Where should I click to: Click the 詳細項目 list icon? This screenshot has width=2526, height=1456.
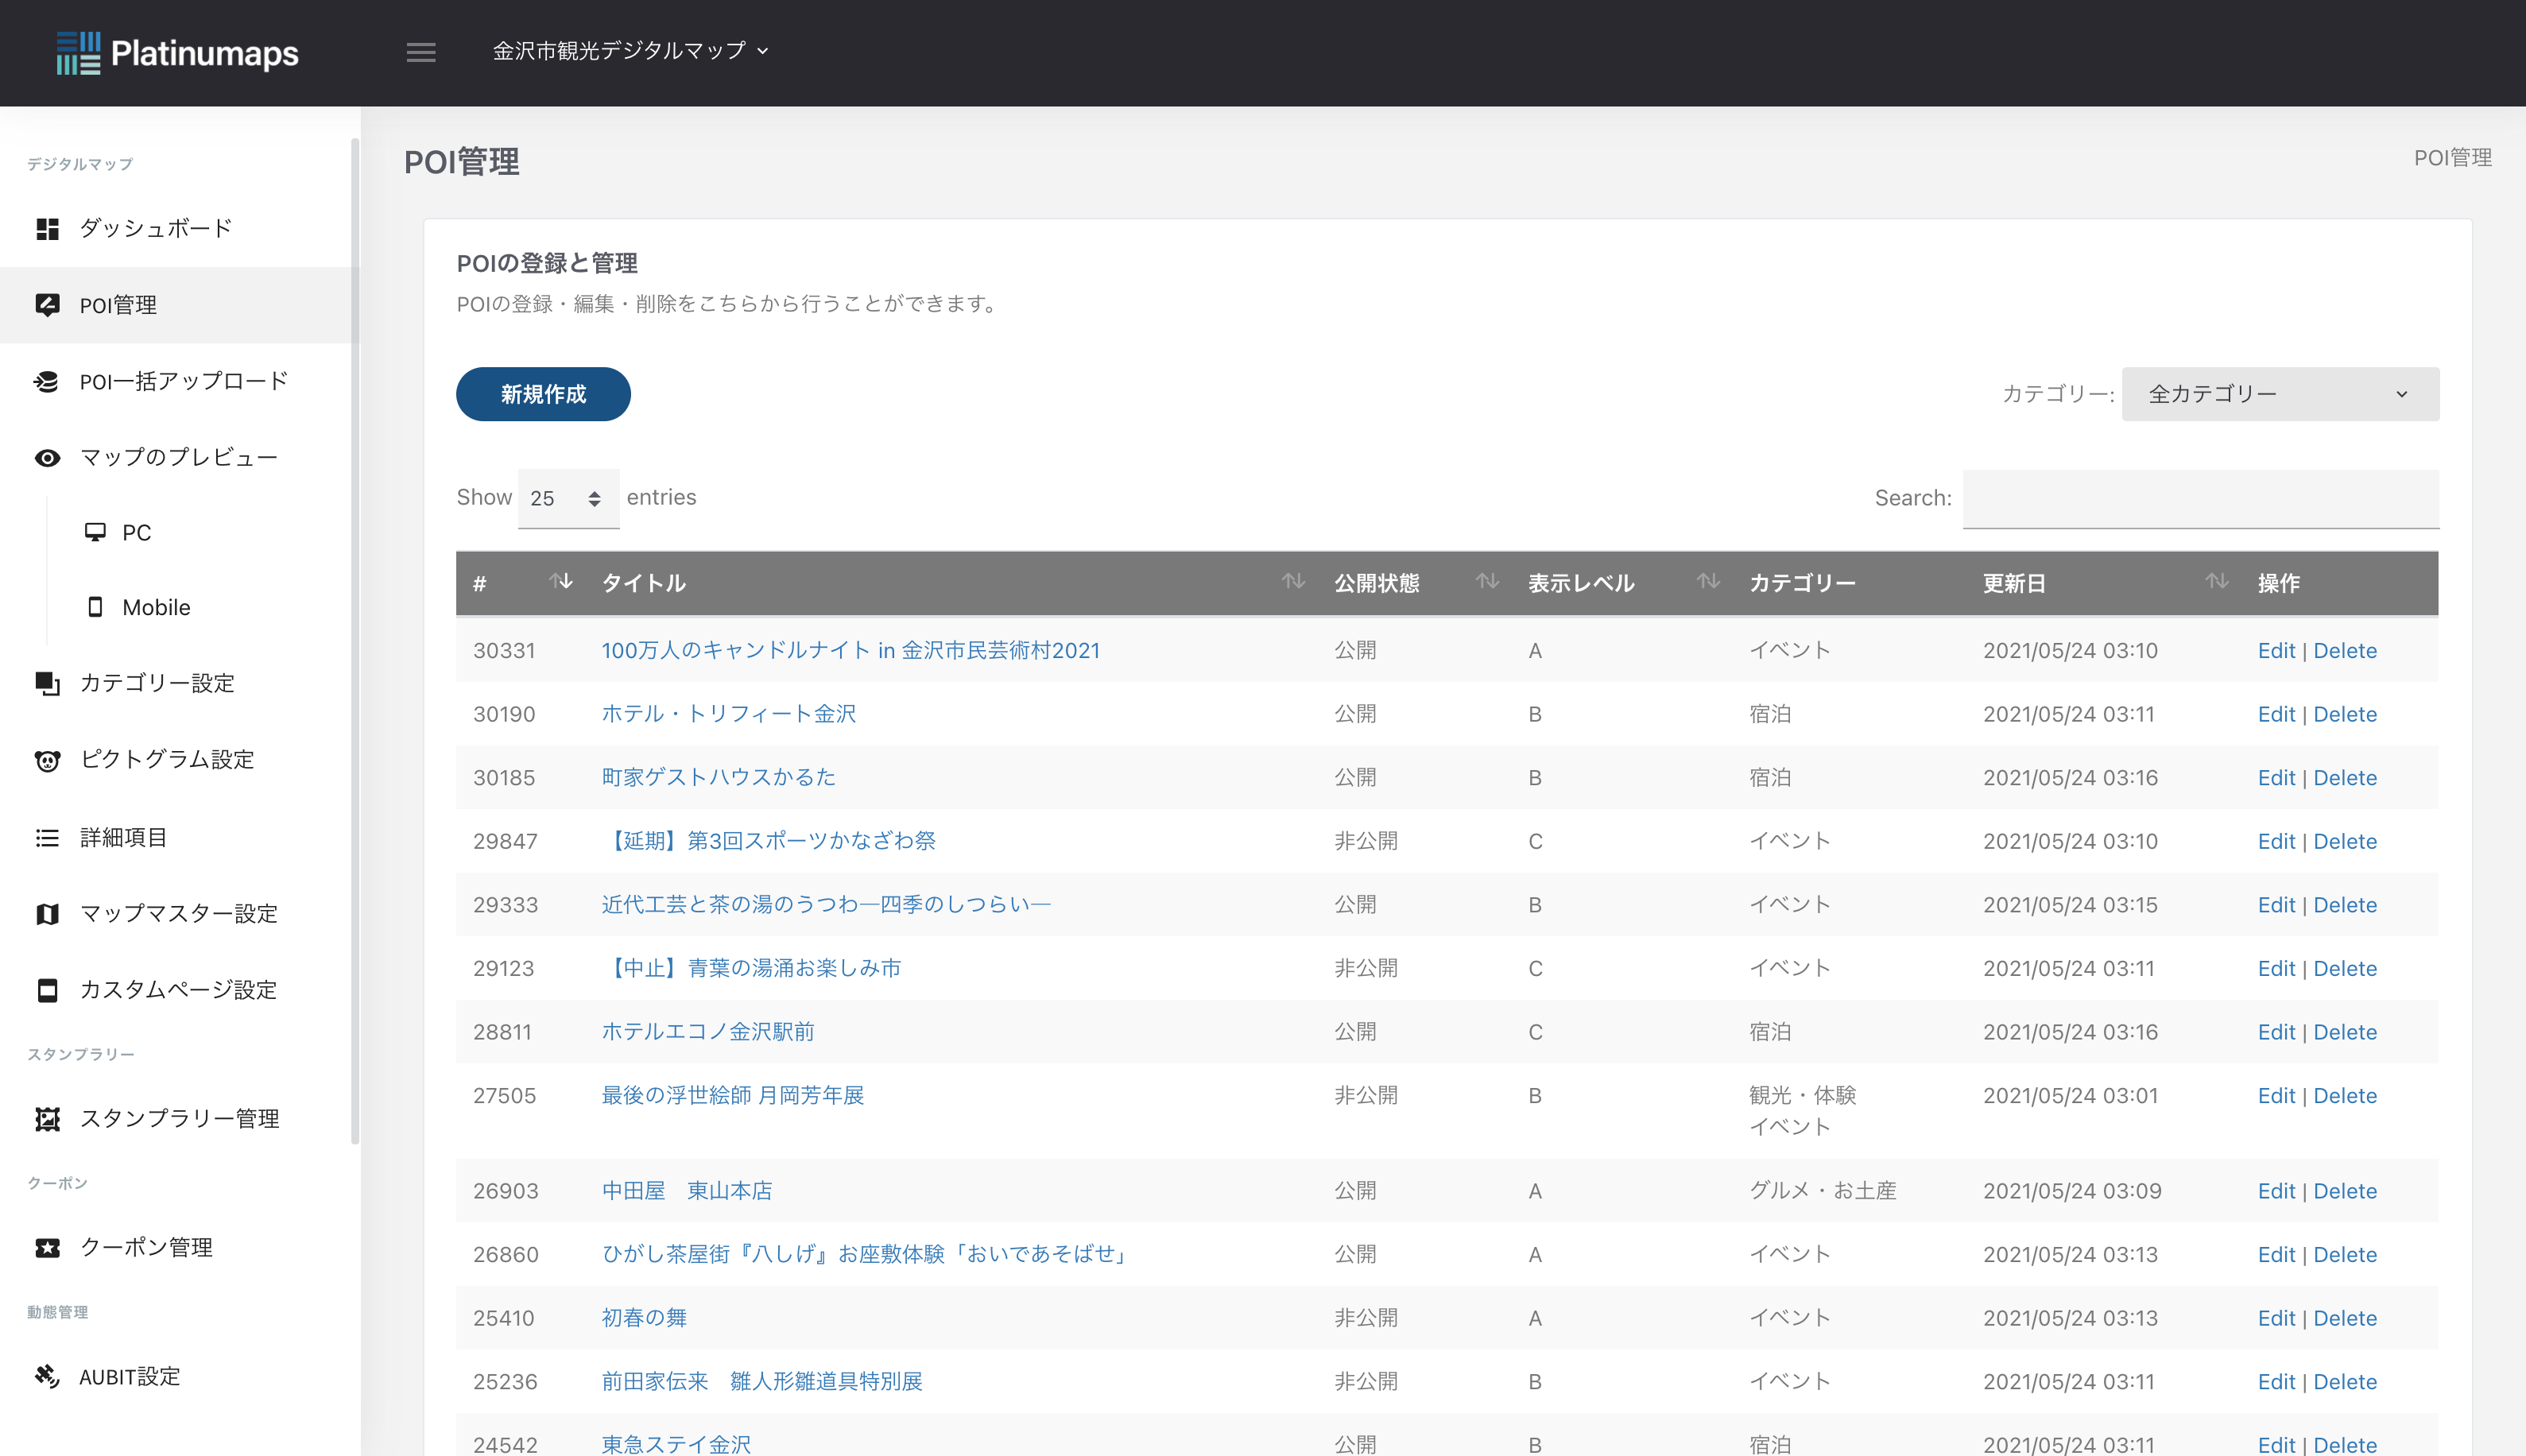point(47,837)
